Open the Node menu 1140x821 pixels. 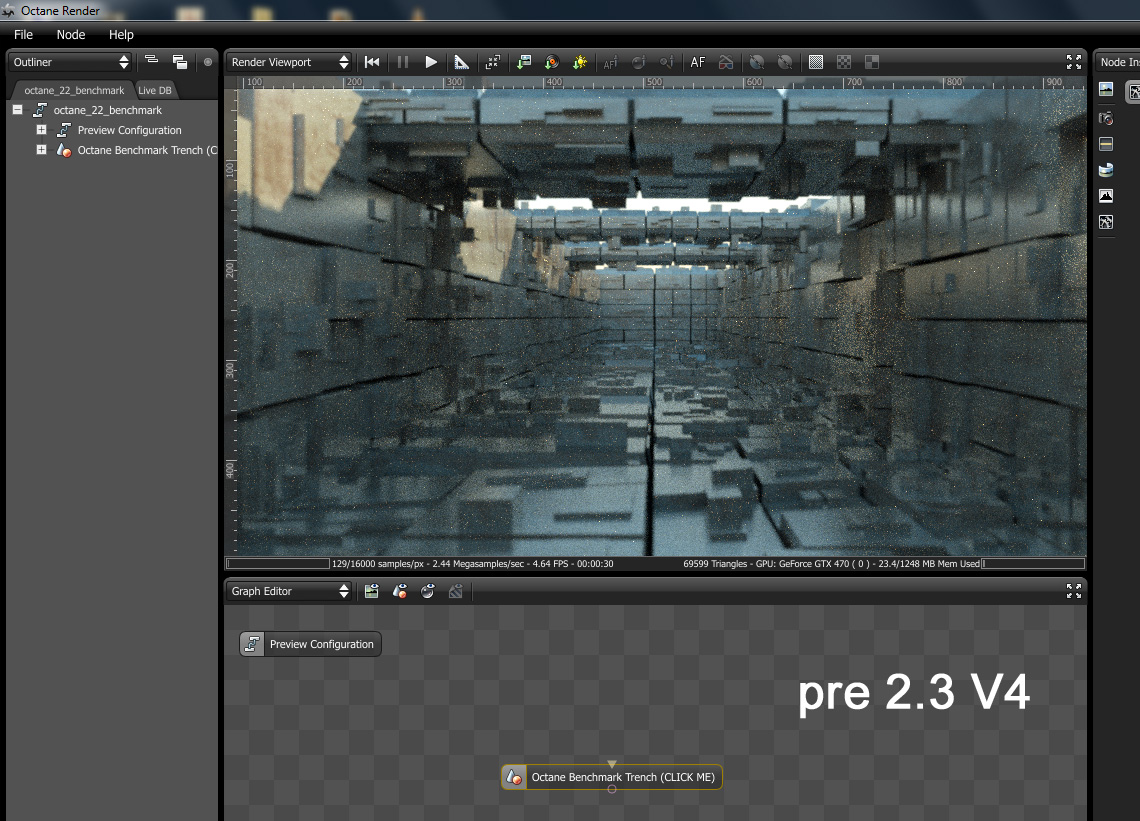click(x=71, y=34)
